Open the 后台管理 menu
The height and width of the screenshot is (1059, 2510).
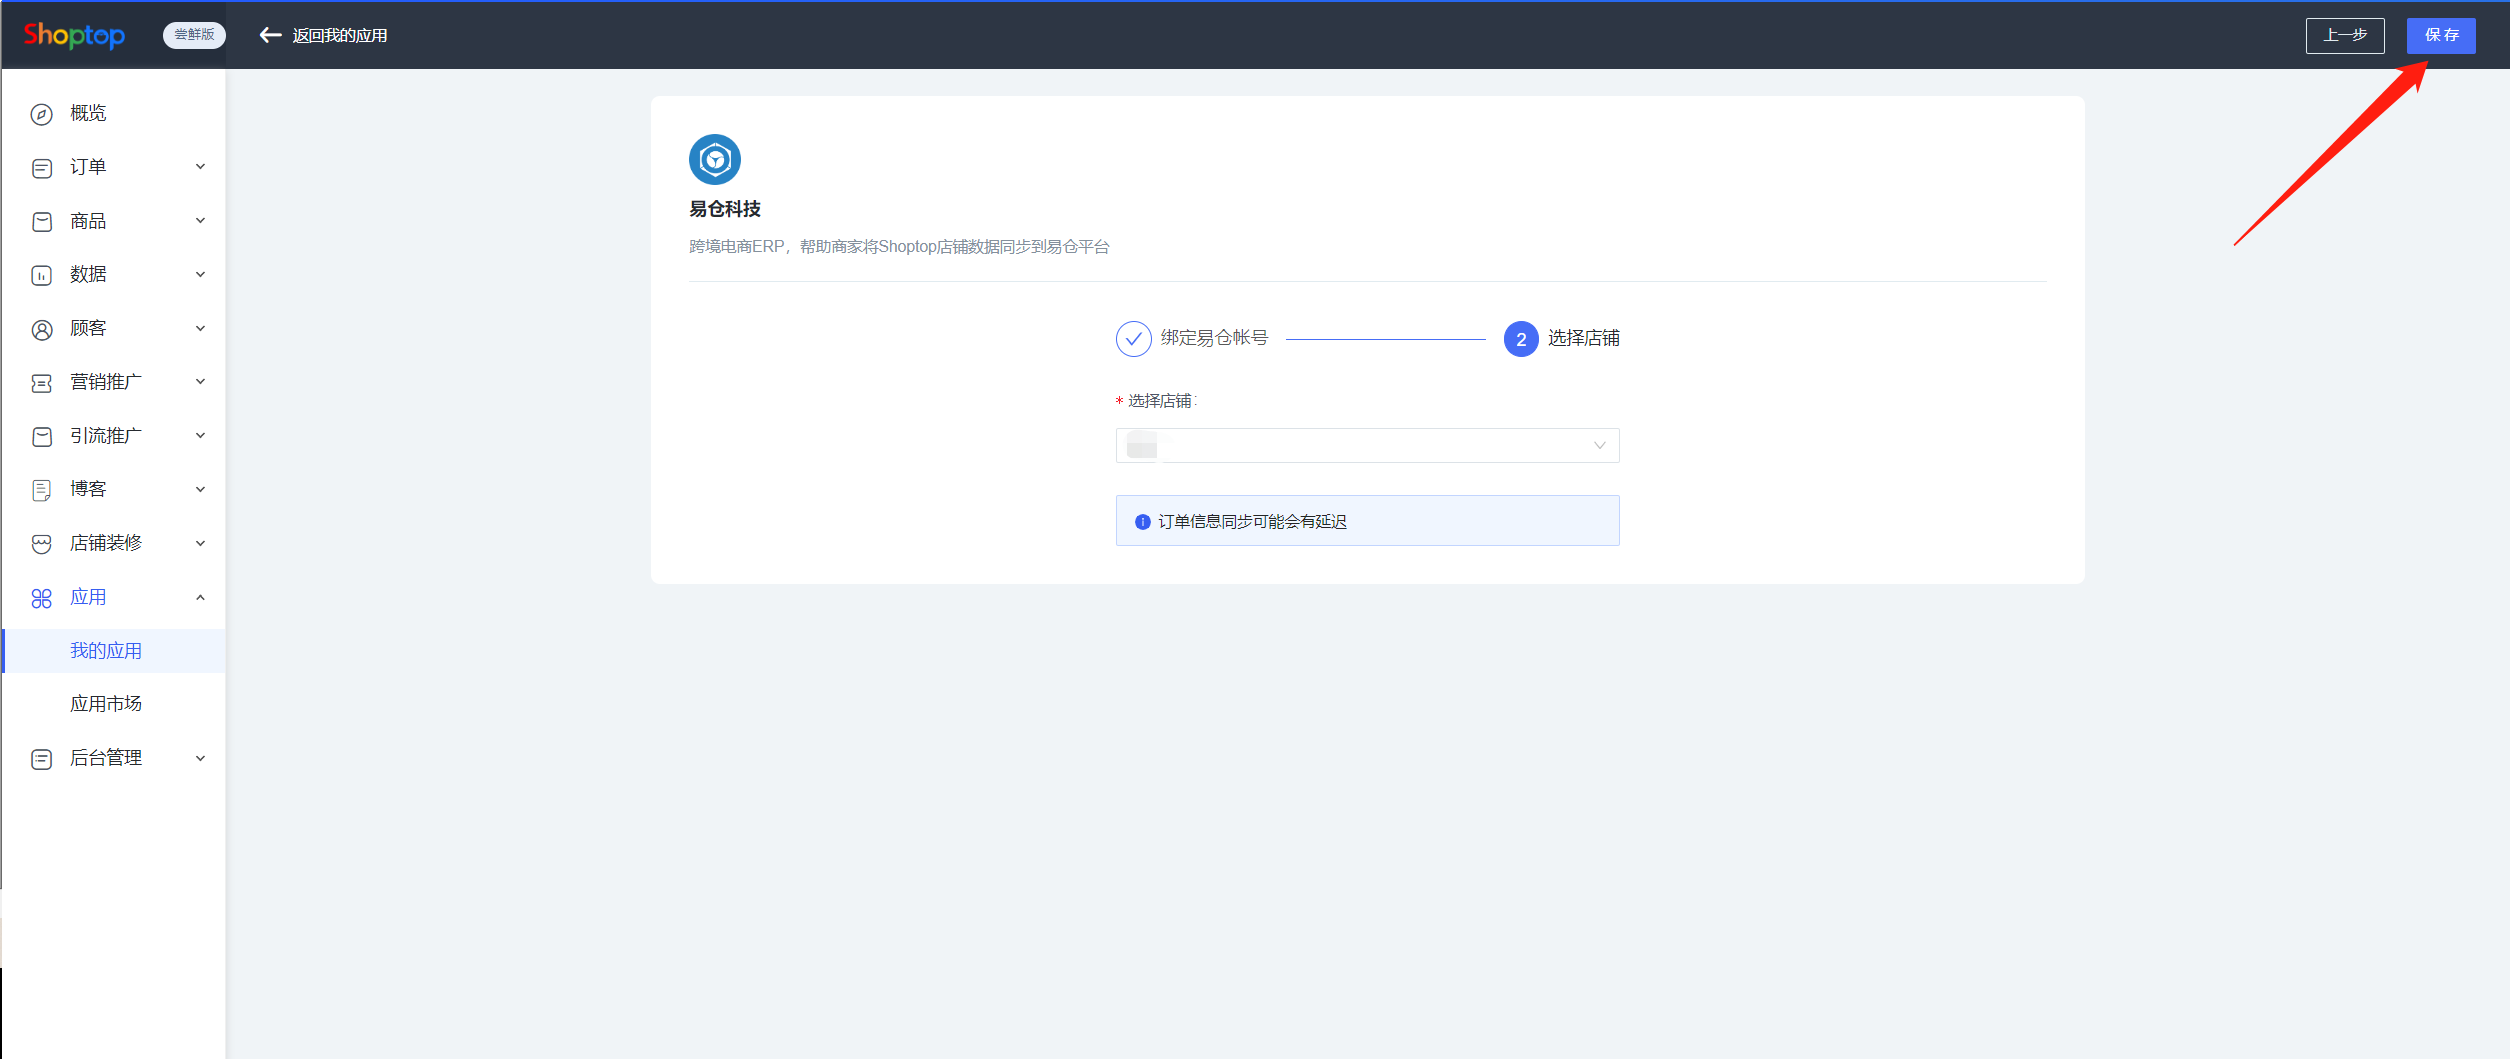[106, 758]
